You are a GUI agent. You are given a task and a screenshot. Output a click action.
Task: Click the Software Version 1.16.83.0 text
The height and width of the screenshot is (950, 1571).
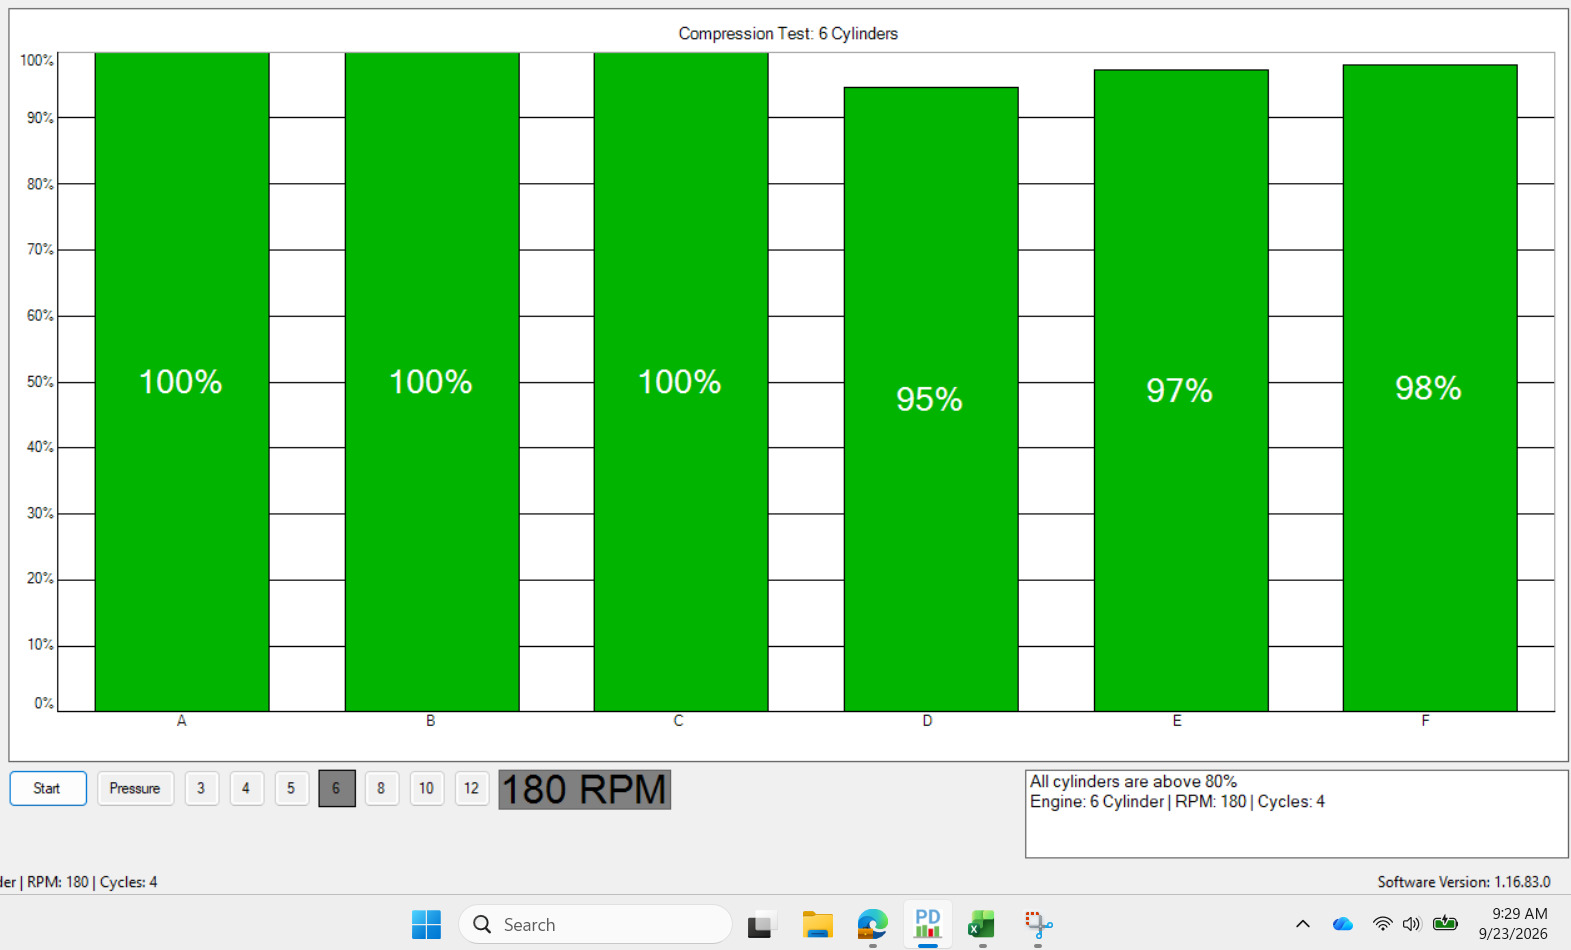[1464, 881]
